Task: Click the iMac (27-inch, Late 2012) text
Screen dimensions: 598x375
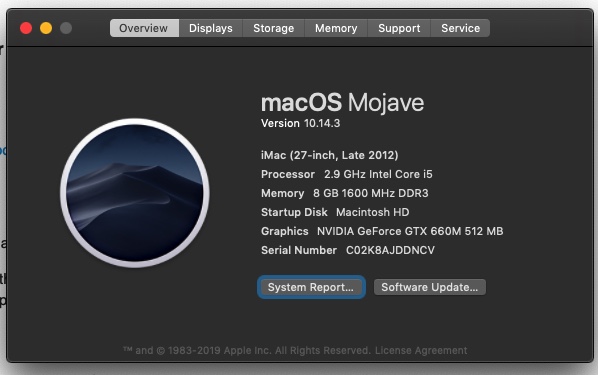Action: pyautogui.click(x=330, y=155)
